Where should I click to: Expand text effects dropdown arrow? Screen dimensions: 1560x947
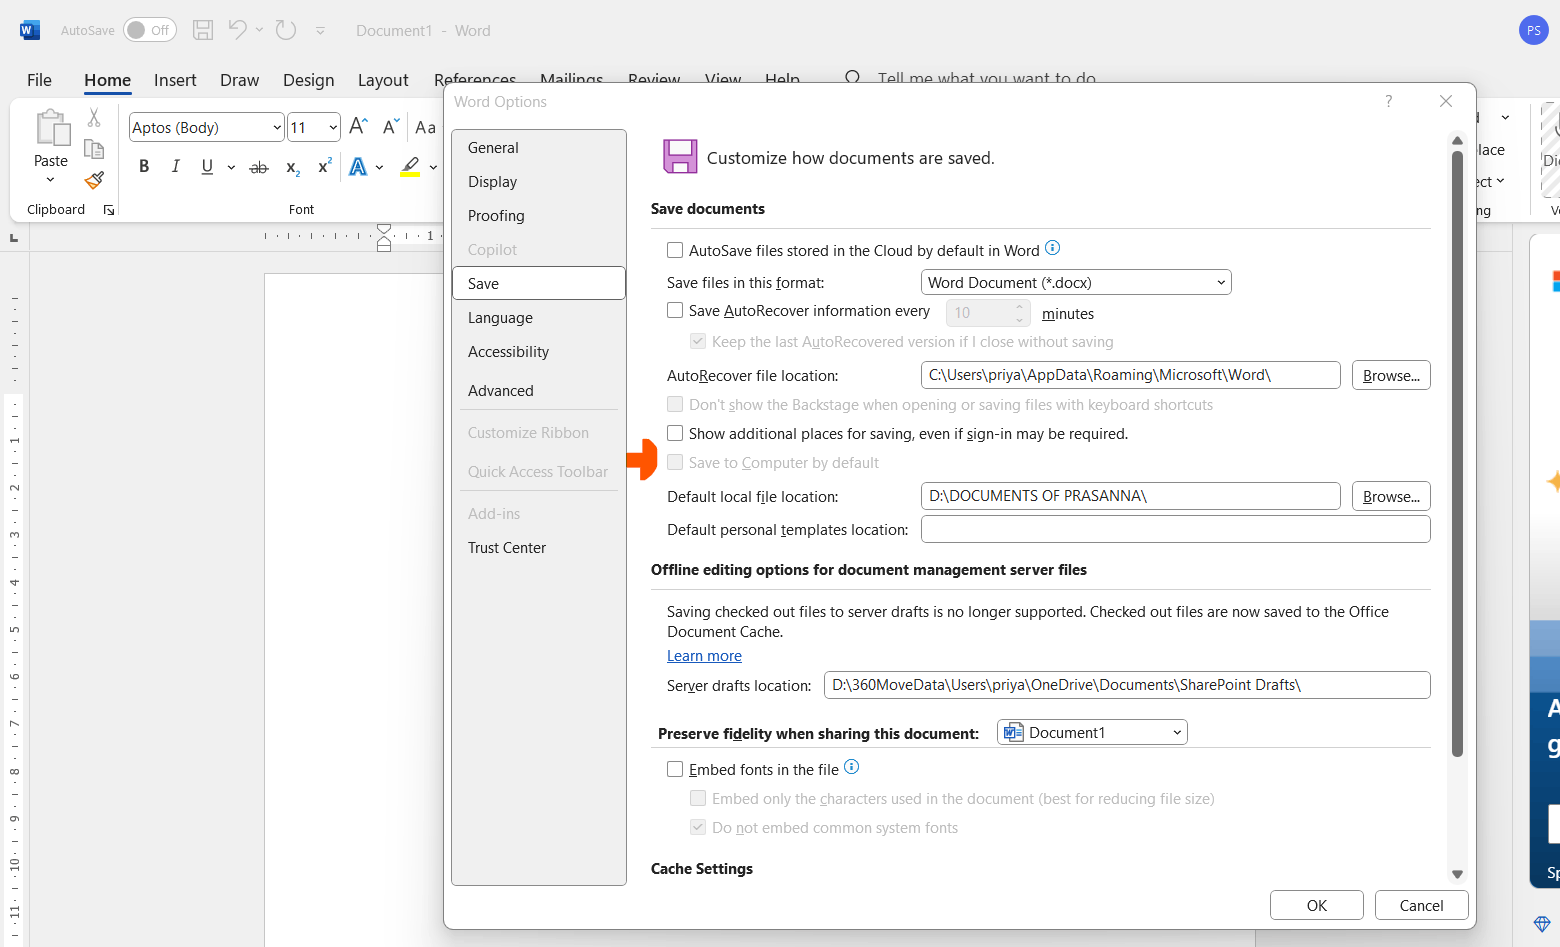380,167
